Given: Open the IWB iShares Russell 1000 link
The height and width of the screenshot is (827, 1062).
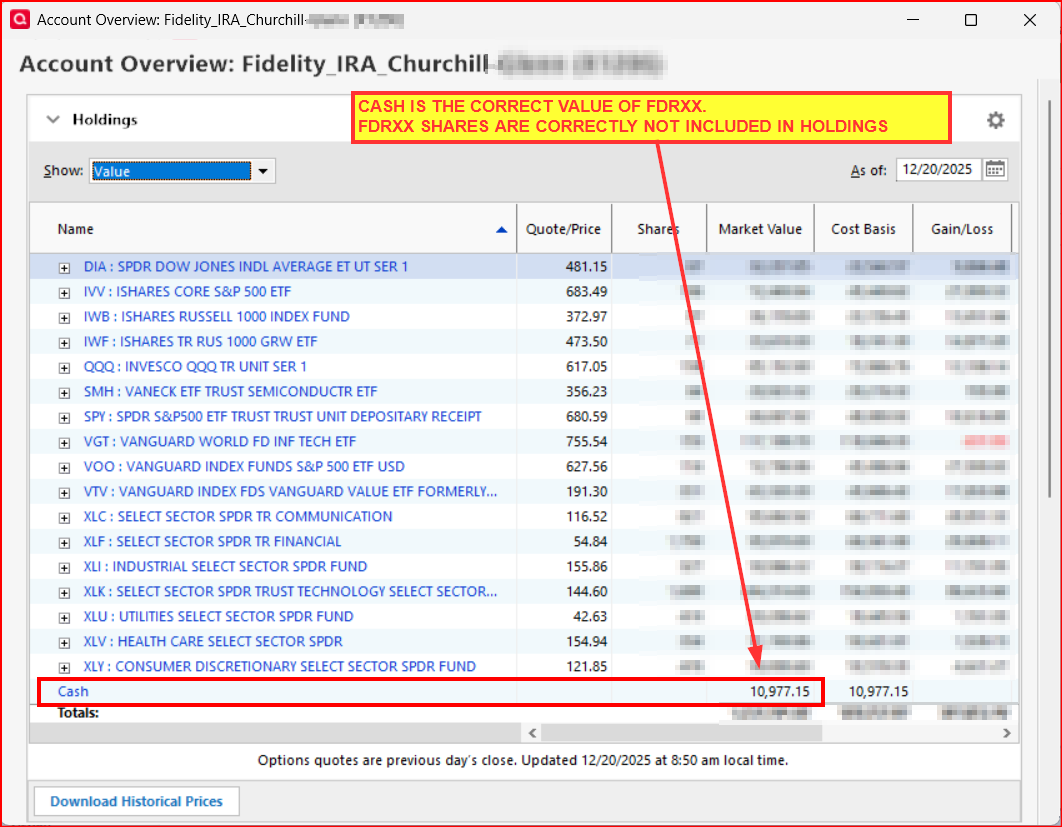Looking at the screenshot, I should pos(217,317).
